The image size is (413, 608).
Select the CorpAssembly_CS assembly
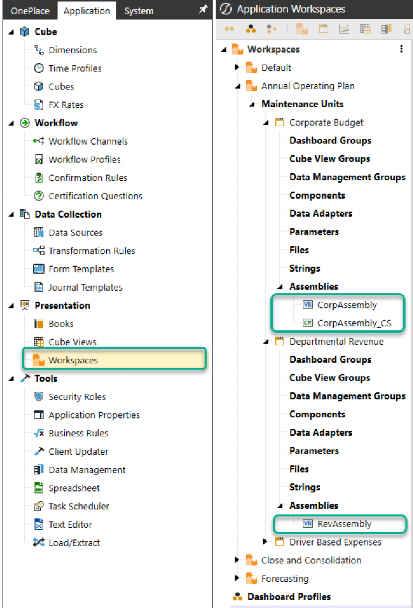point(354,323)
